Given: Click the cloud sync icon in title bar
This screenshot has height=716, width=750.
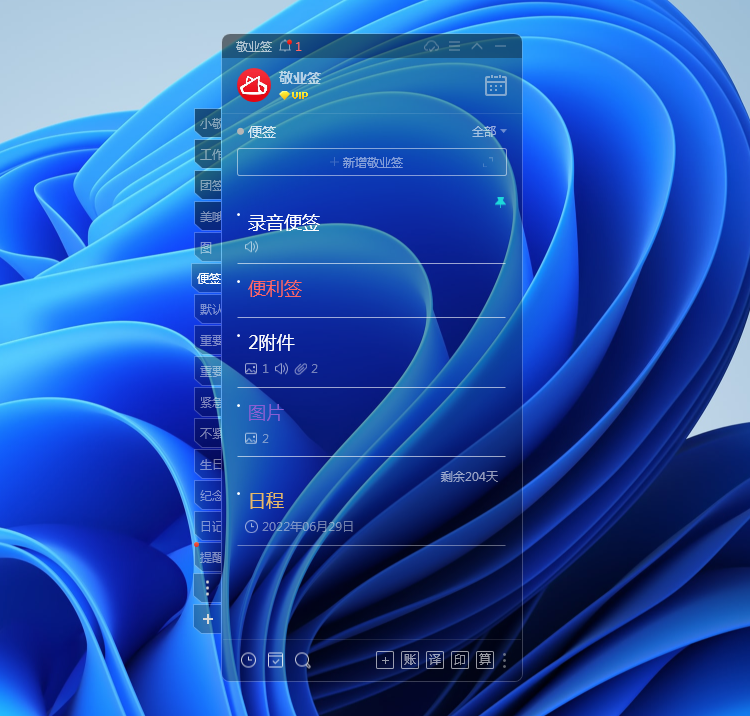Looking at the screenshot, I should 431,46.
